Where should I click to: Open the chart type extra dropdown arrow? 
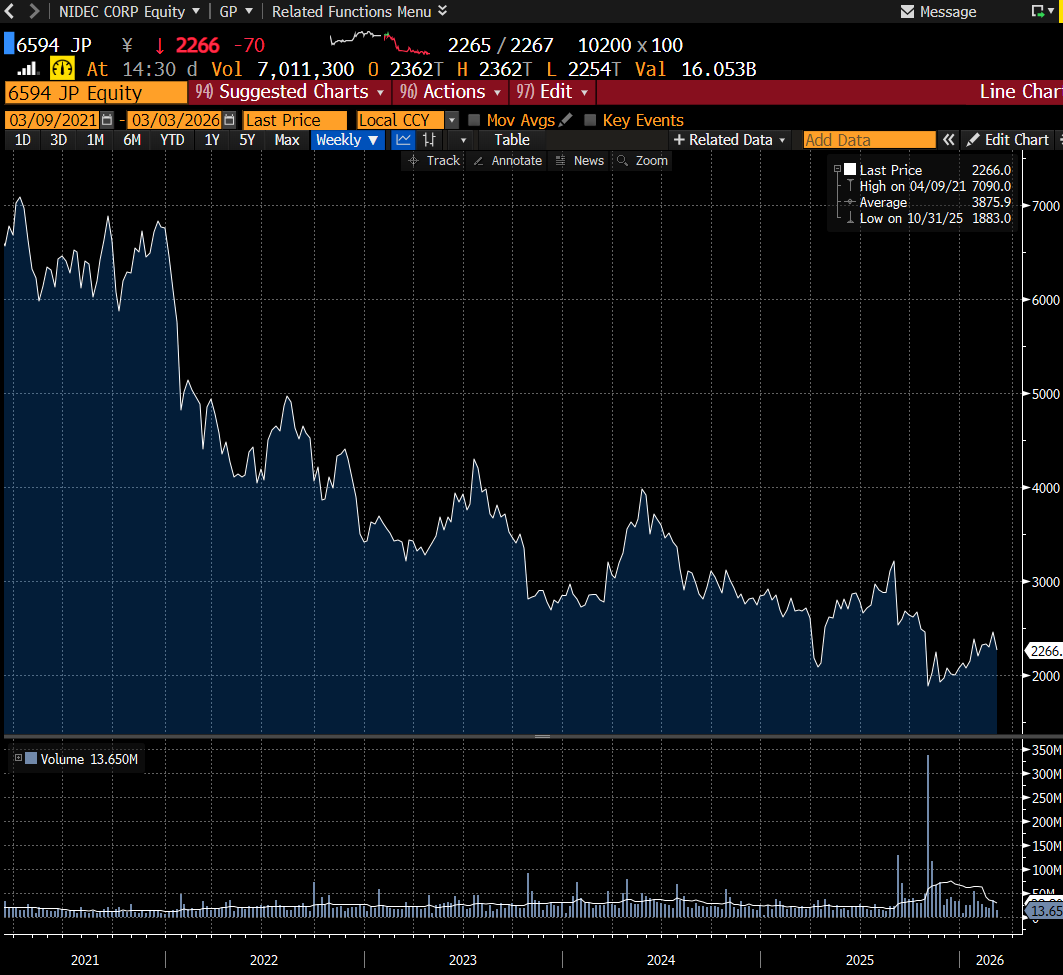click(x=464, y=140)
